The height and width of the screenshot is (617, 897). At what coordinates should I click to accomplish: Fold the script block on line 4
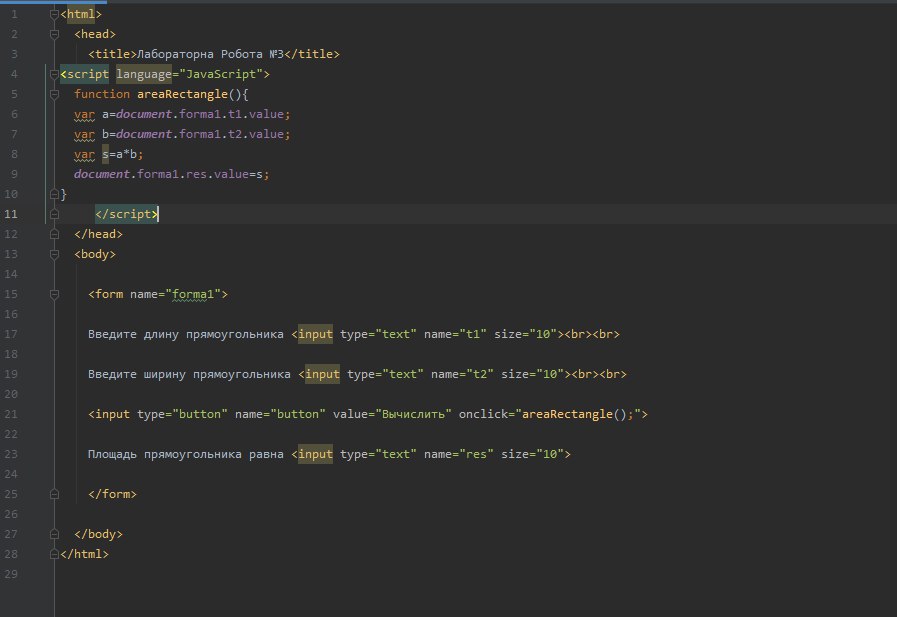[x=55, y=74]
